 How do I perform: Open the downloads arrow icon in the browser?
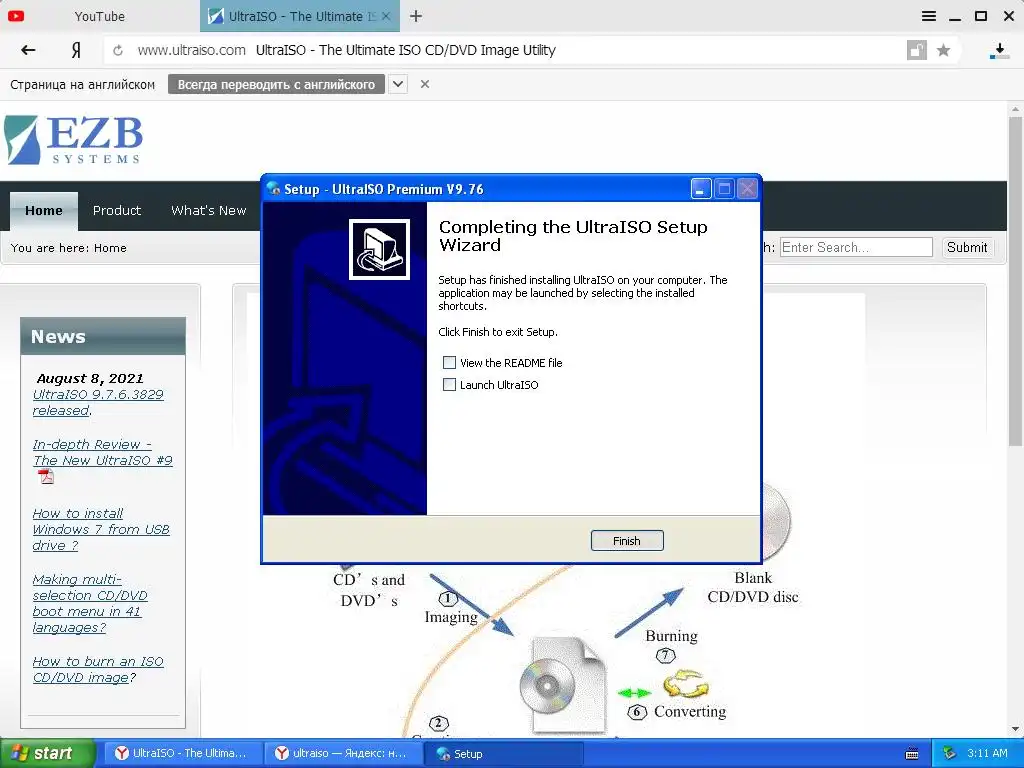999,51
